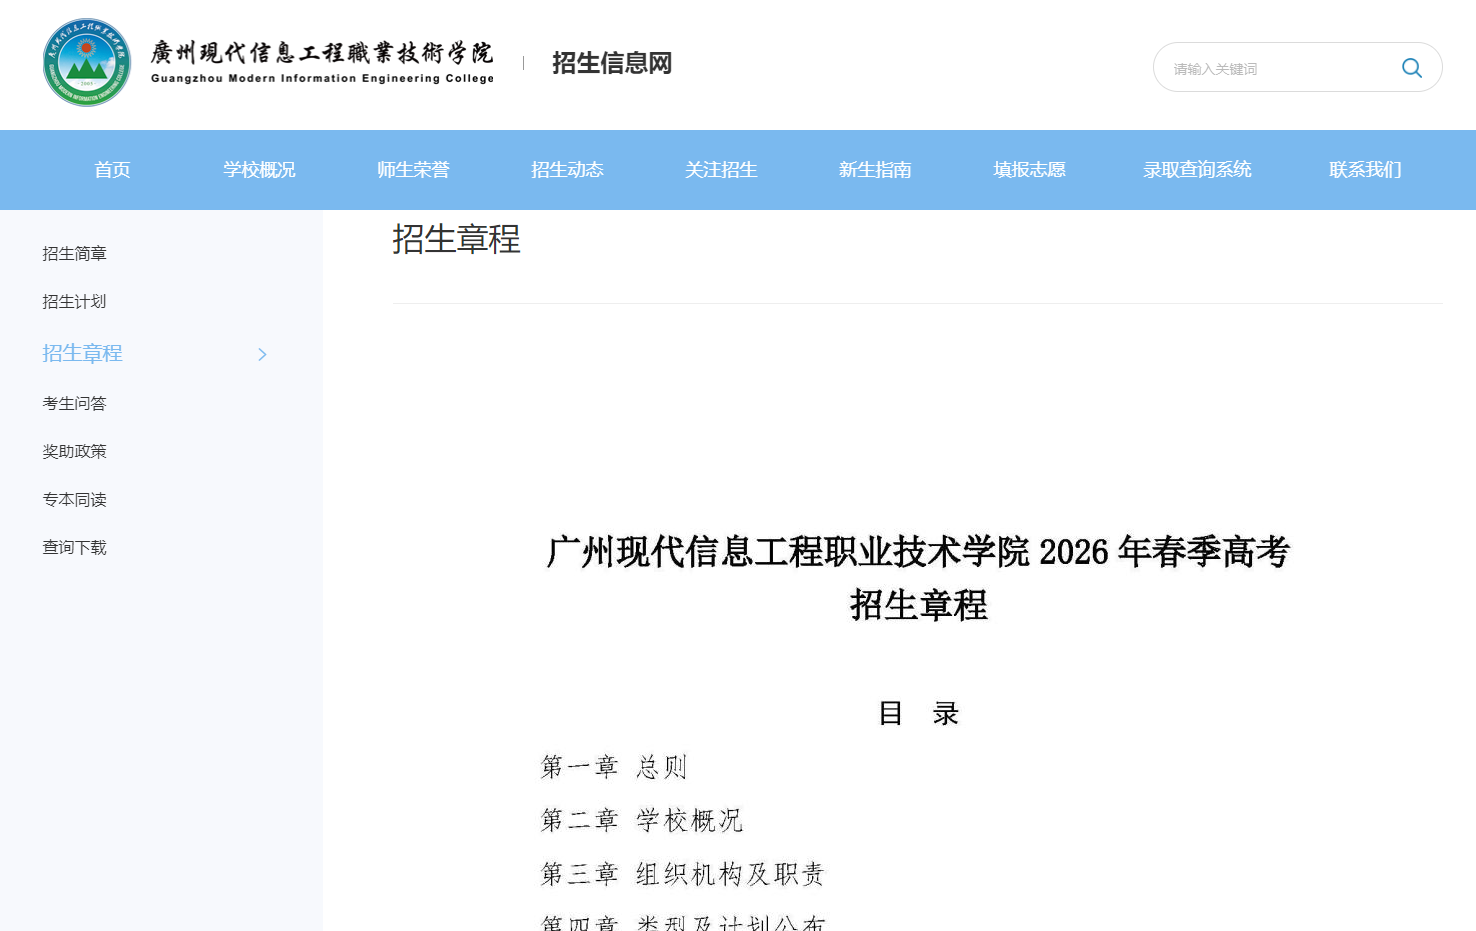Select 查询下载 in the sidebar
Image resolution: width=1476 pixels, height=931 pixels.
[74, 547]
